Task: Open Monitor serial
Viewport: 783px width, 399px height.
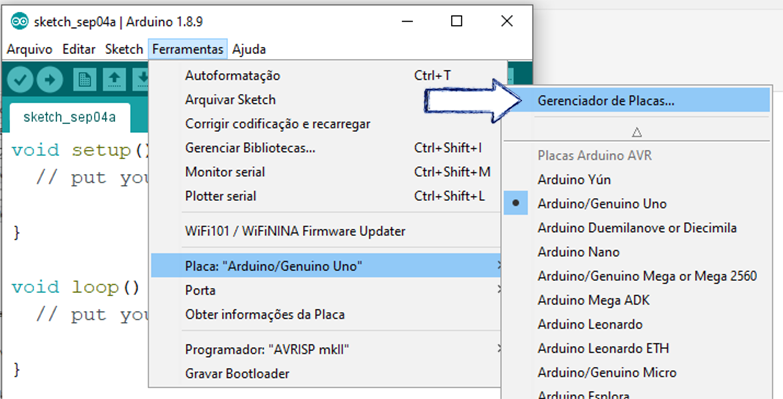Action: click(326, 172)
